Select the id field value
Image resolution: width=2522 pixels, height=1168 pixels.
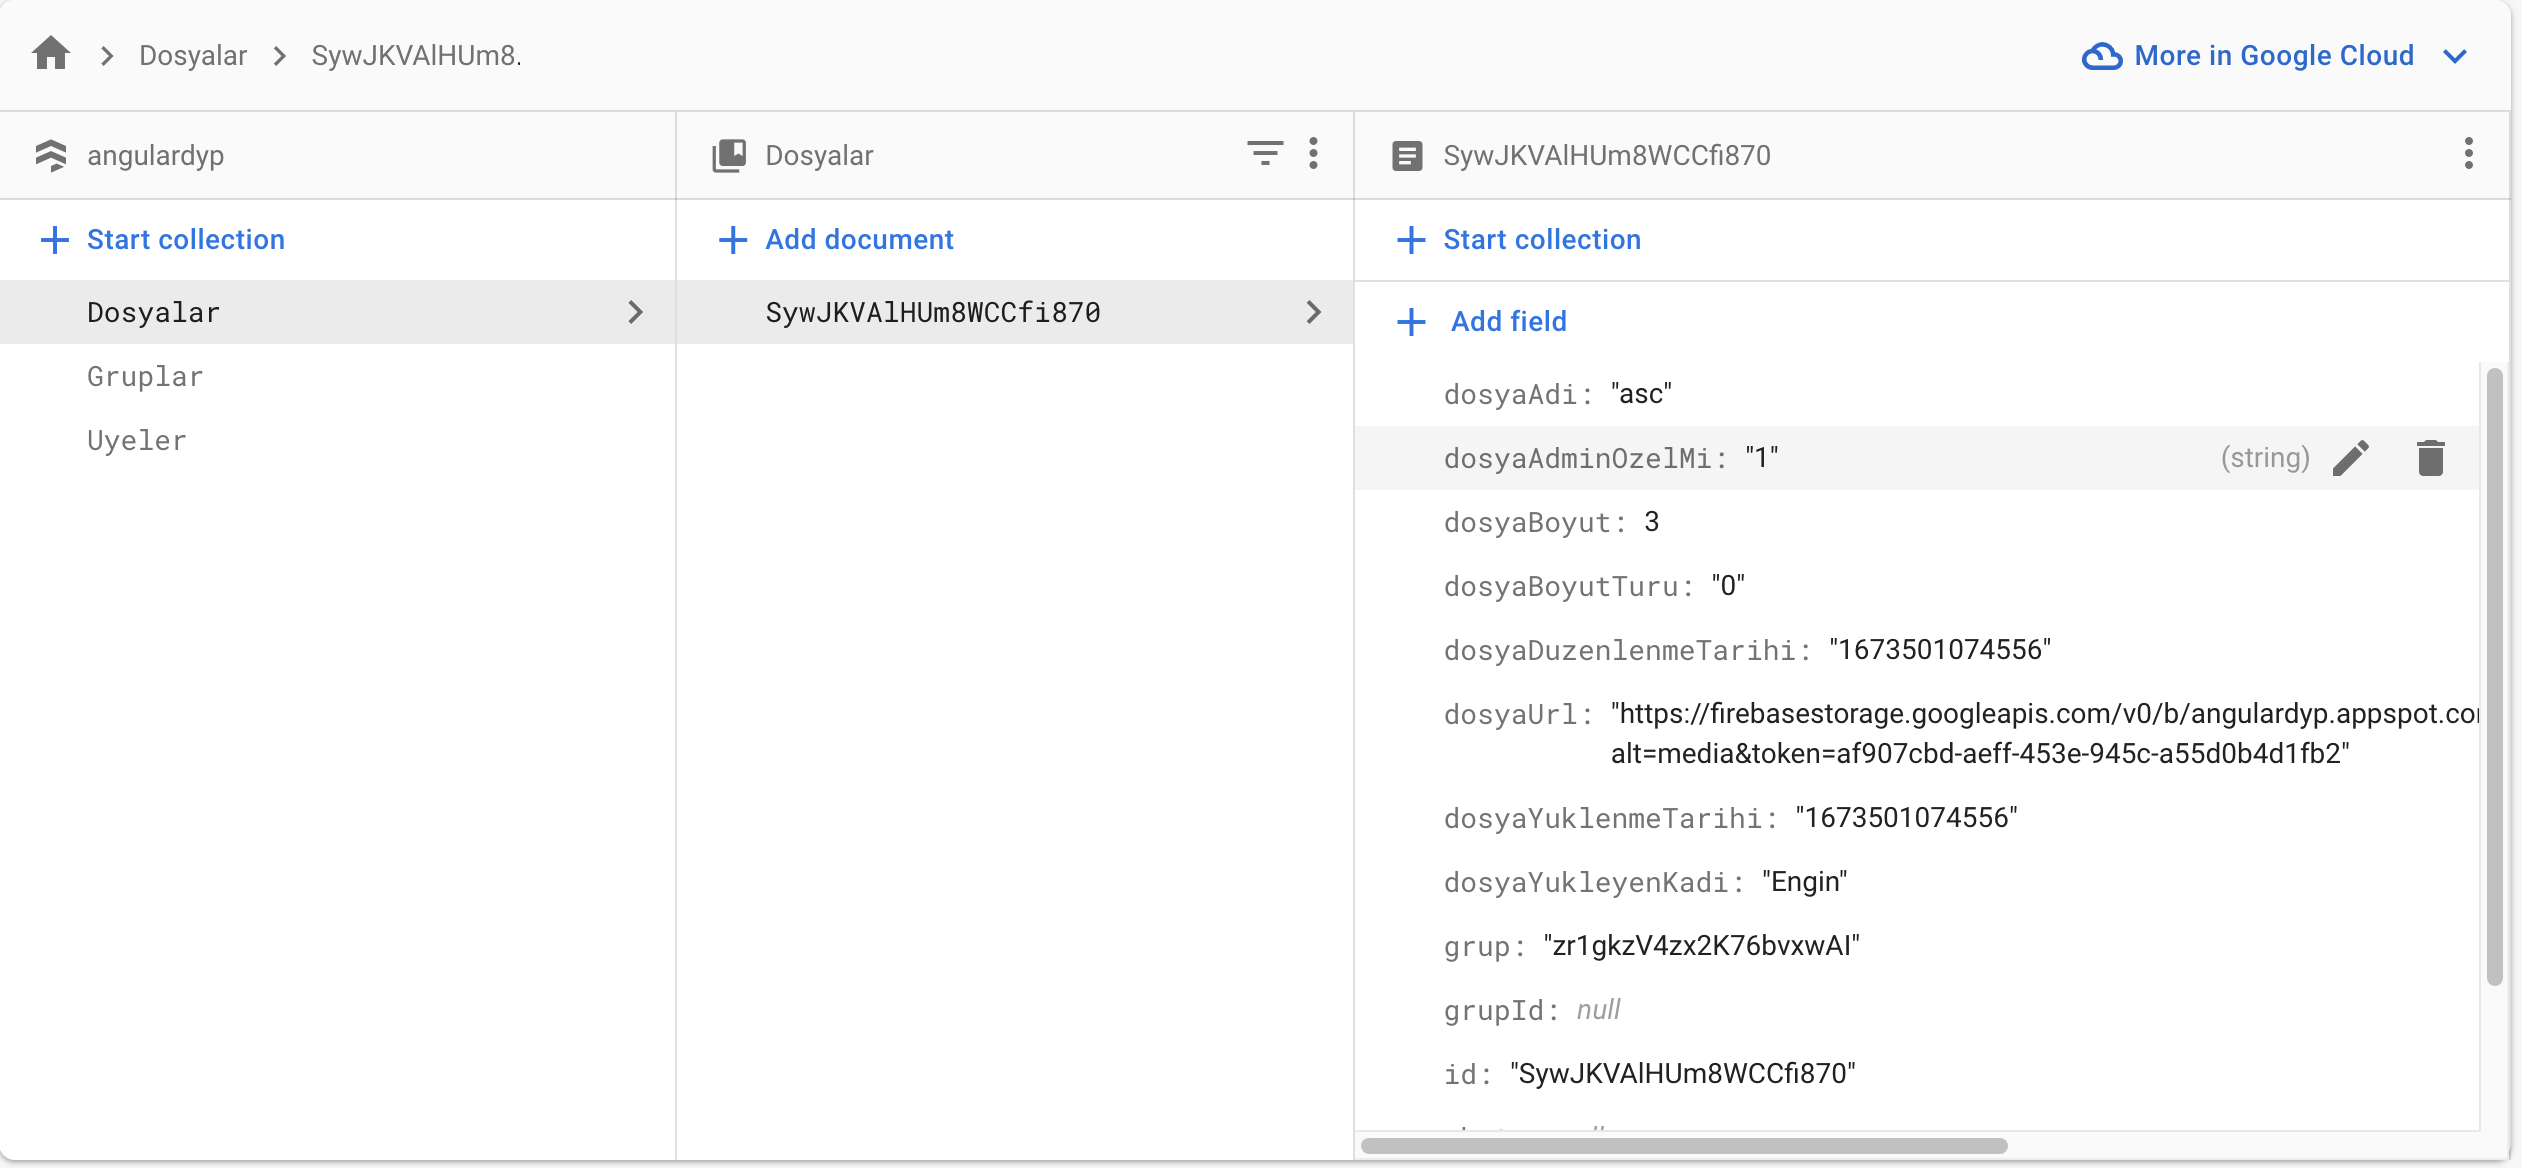(1682, 1074)
